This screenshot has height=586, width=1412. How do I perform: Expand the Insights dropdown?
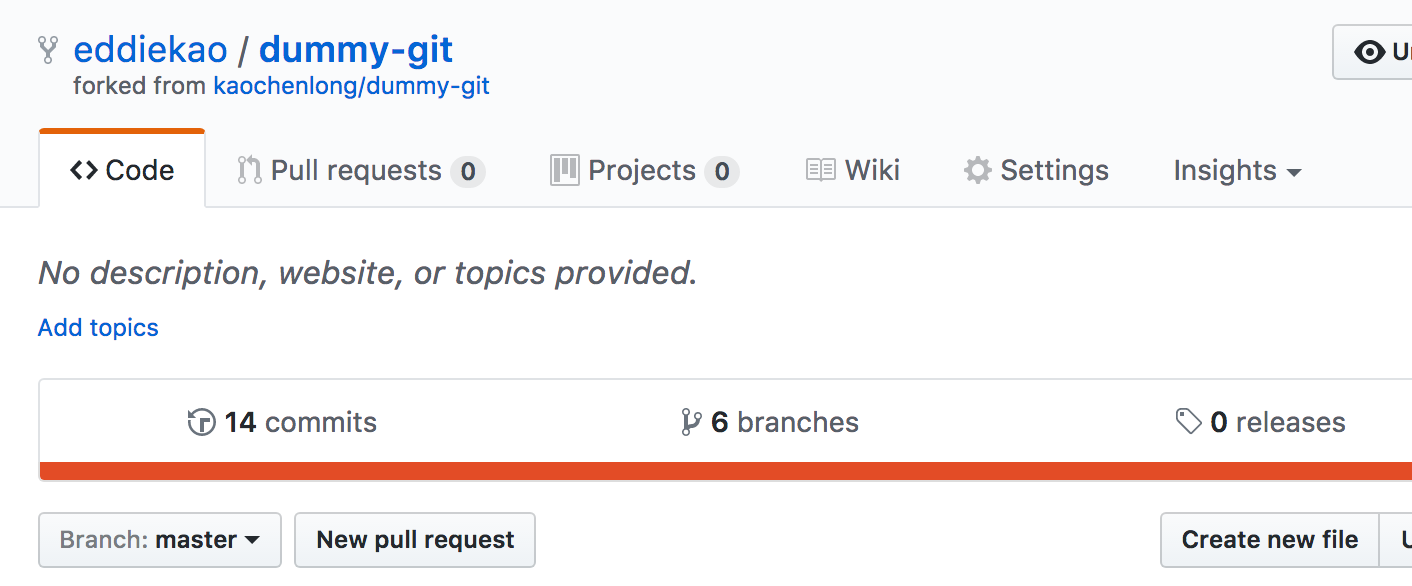(x=1237, y=171)
